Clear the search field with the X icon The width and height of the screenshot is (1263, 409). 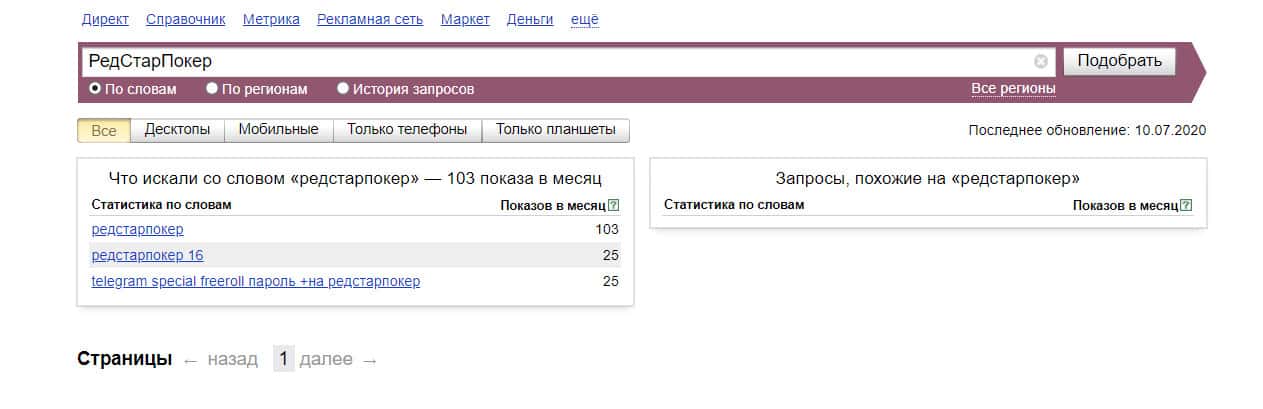click(1041, 62)
